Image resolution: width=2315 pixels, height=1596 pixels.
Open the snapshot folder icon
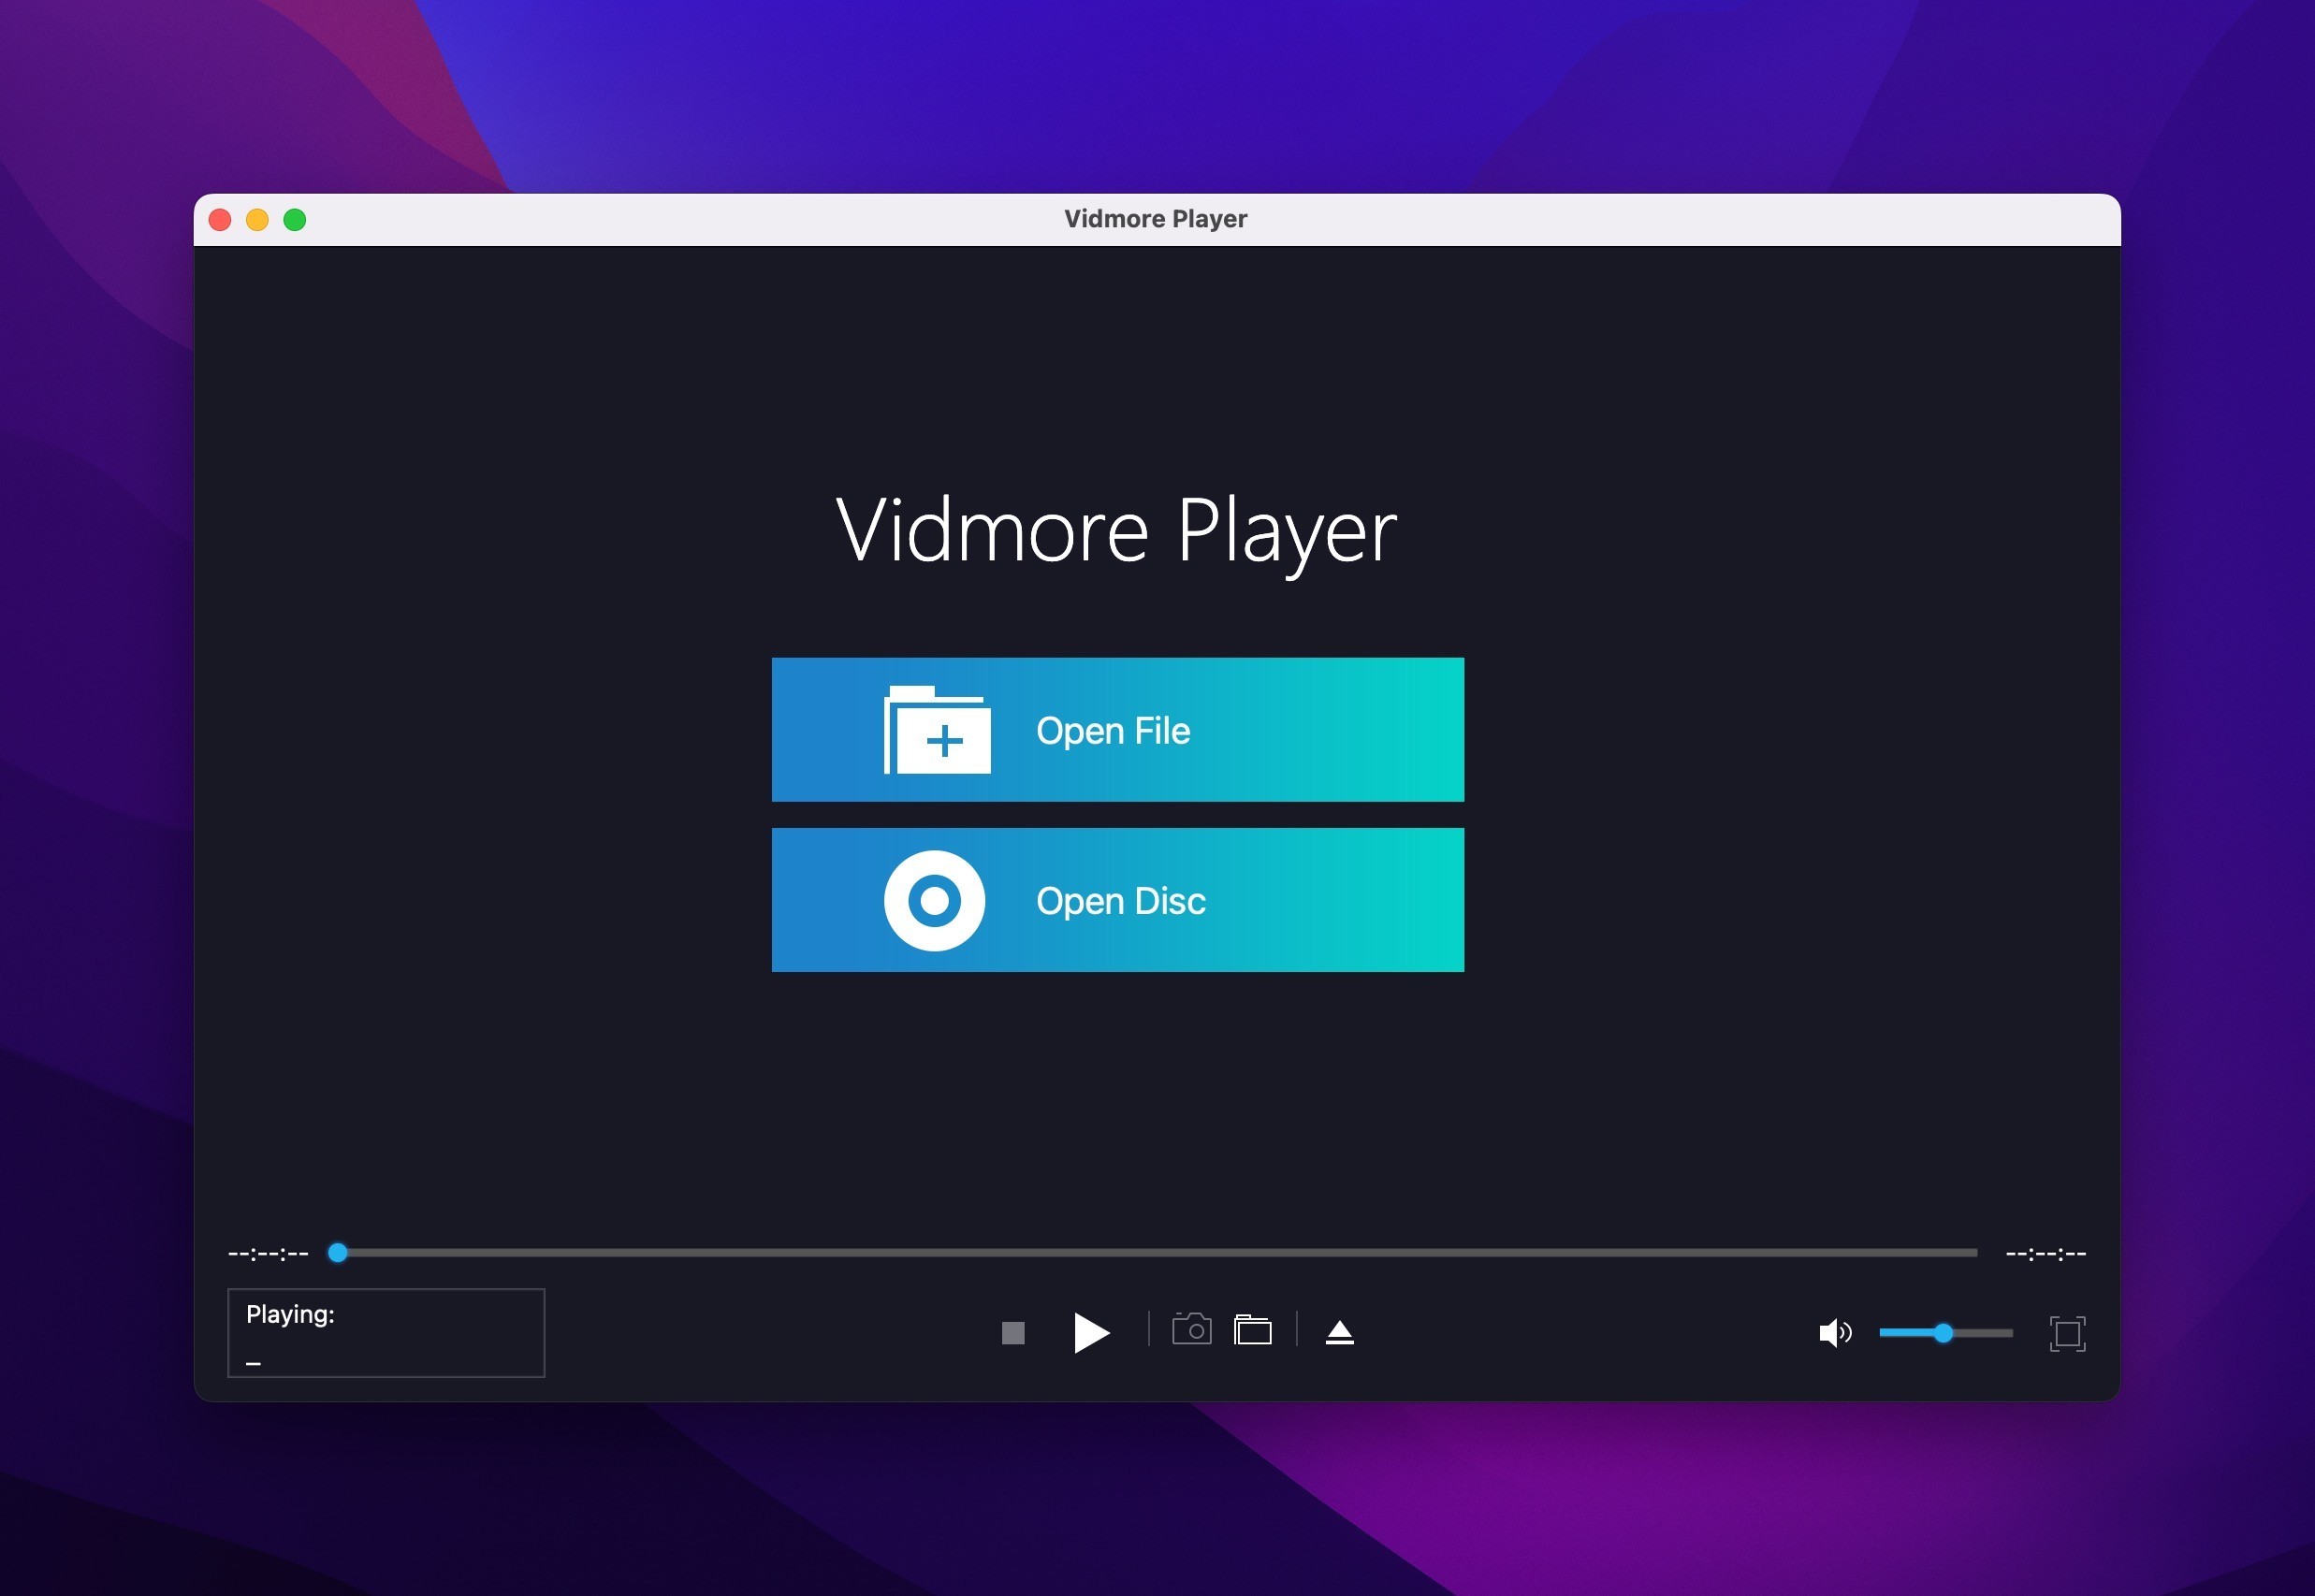click(1252, 1331)
